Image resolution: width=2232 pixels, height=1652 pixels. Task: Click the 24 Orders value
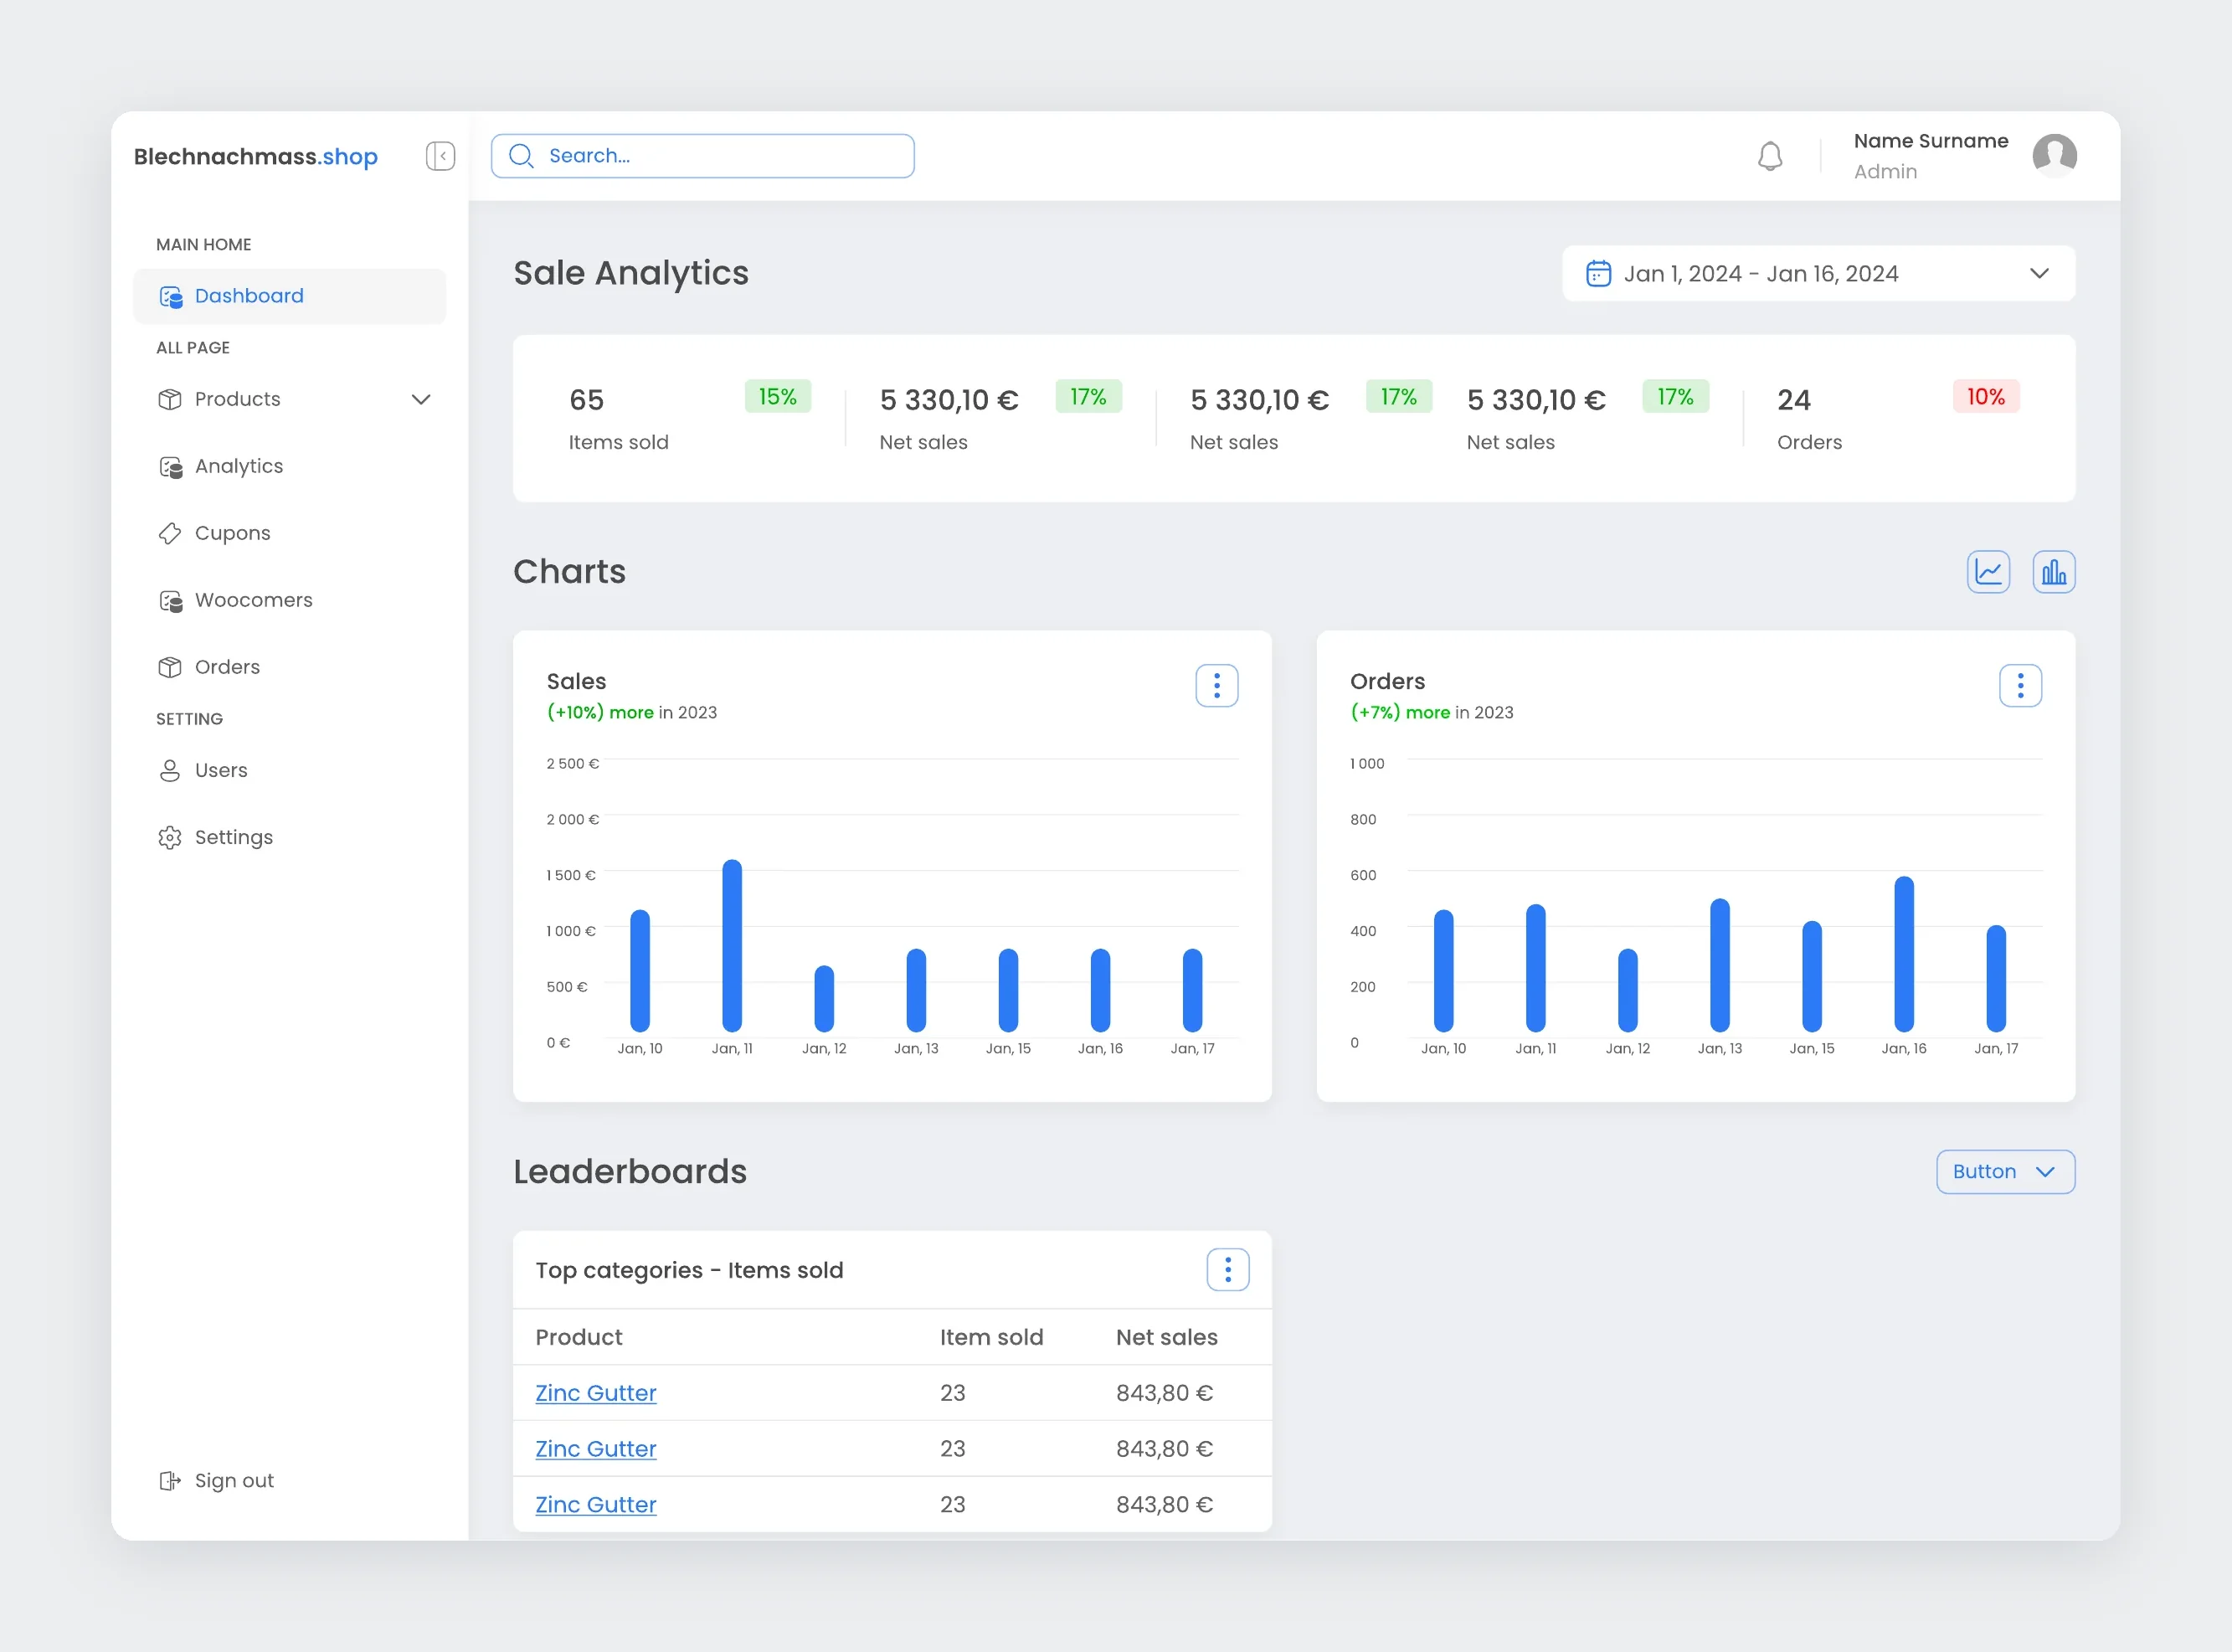[x=1794, y=400]
